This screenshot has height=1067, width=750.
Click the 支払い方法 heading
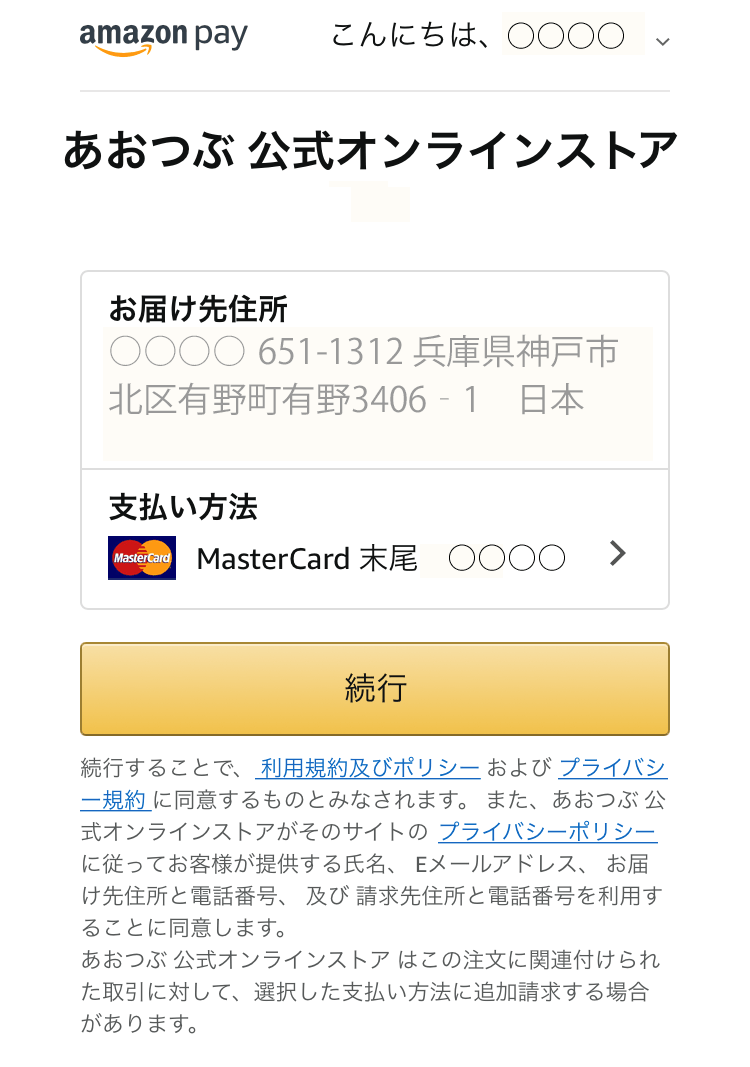click(x=183, y=508)
